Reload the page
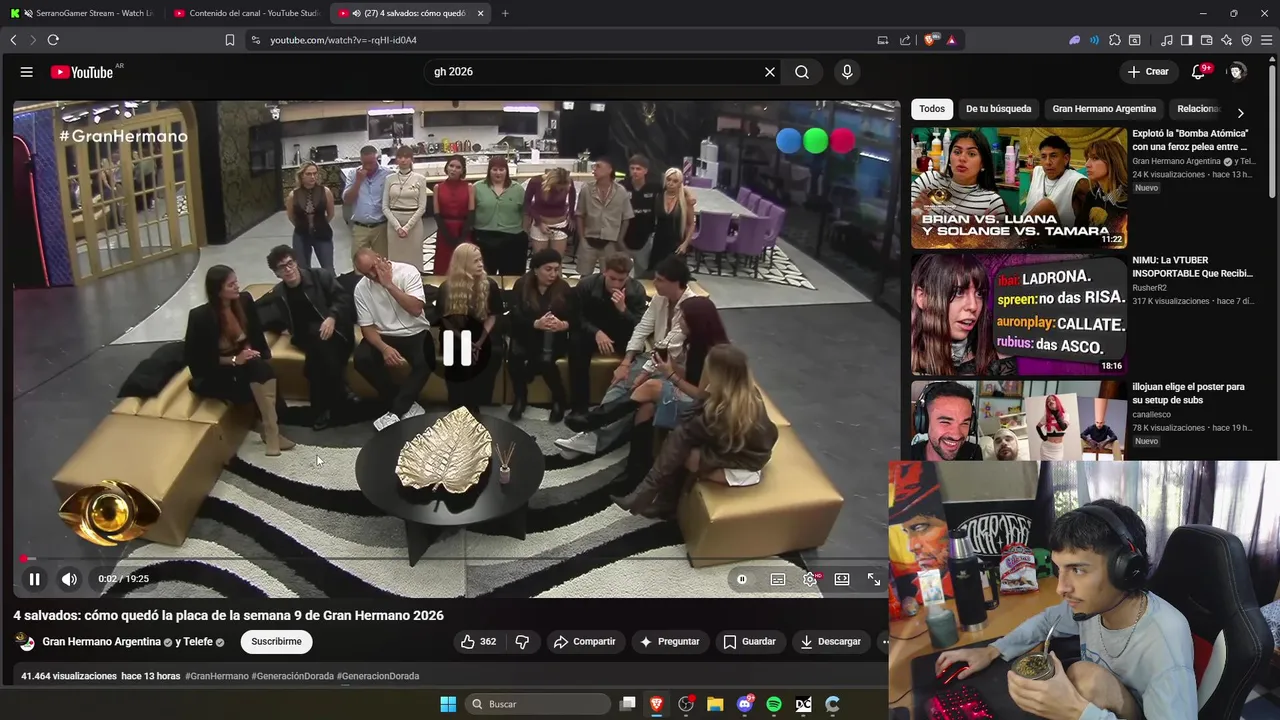Viewport: 1280px width, 720px height. click(53, 40)
